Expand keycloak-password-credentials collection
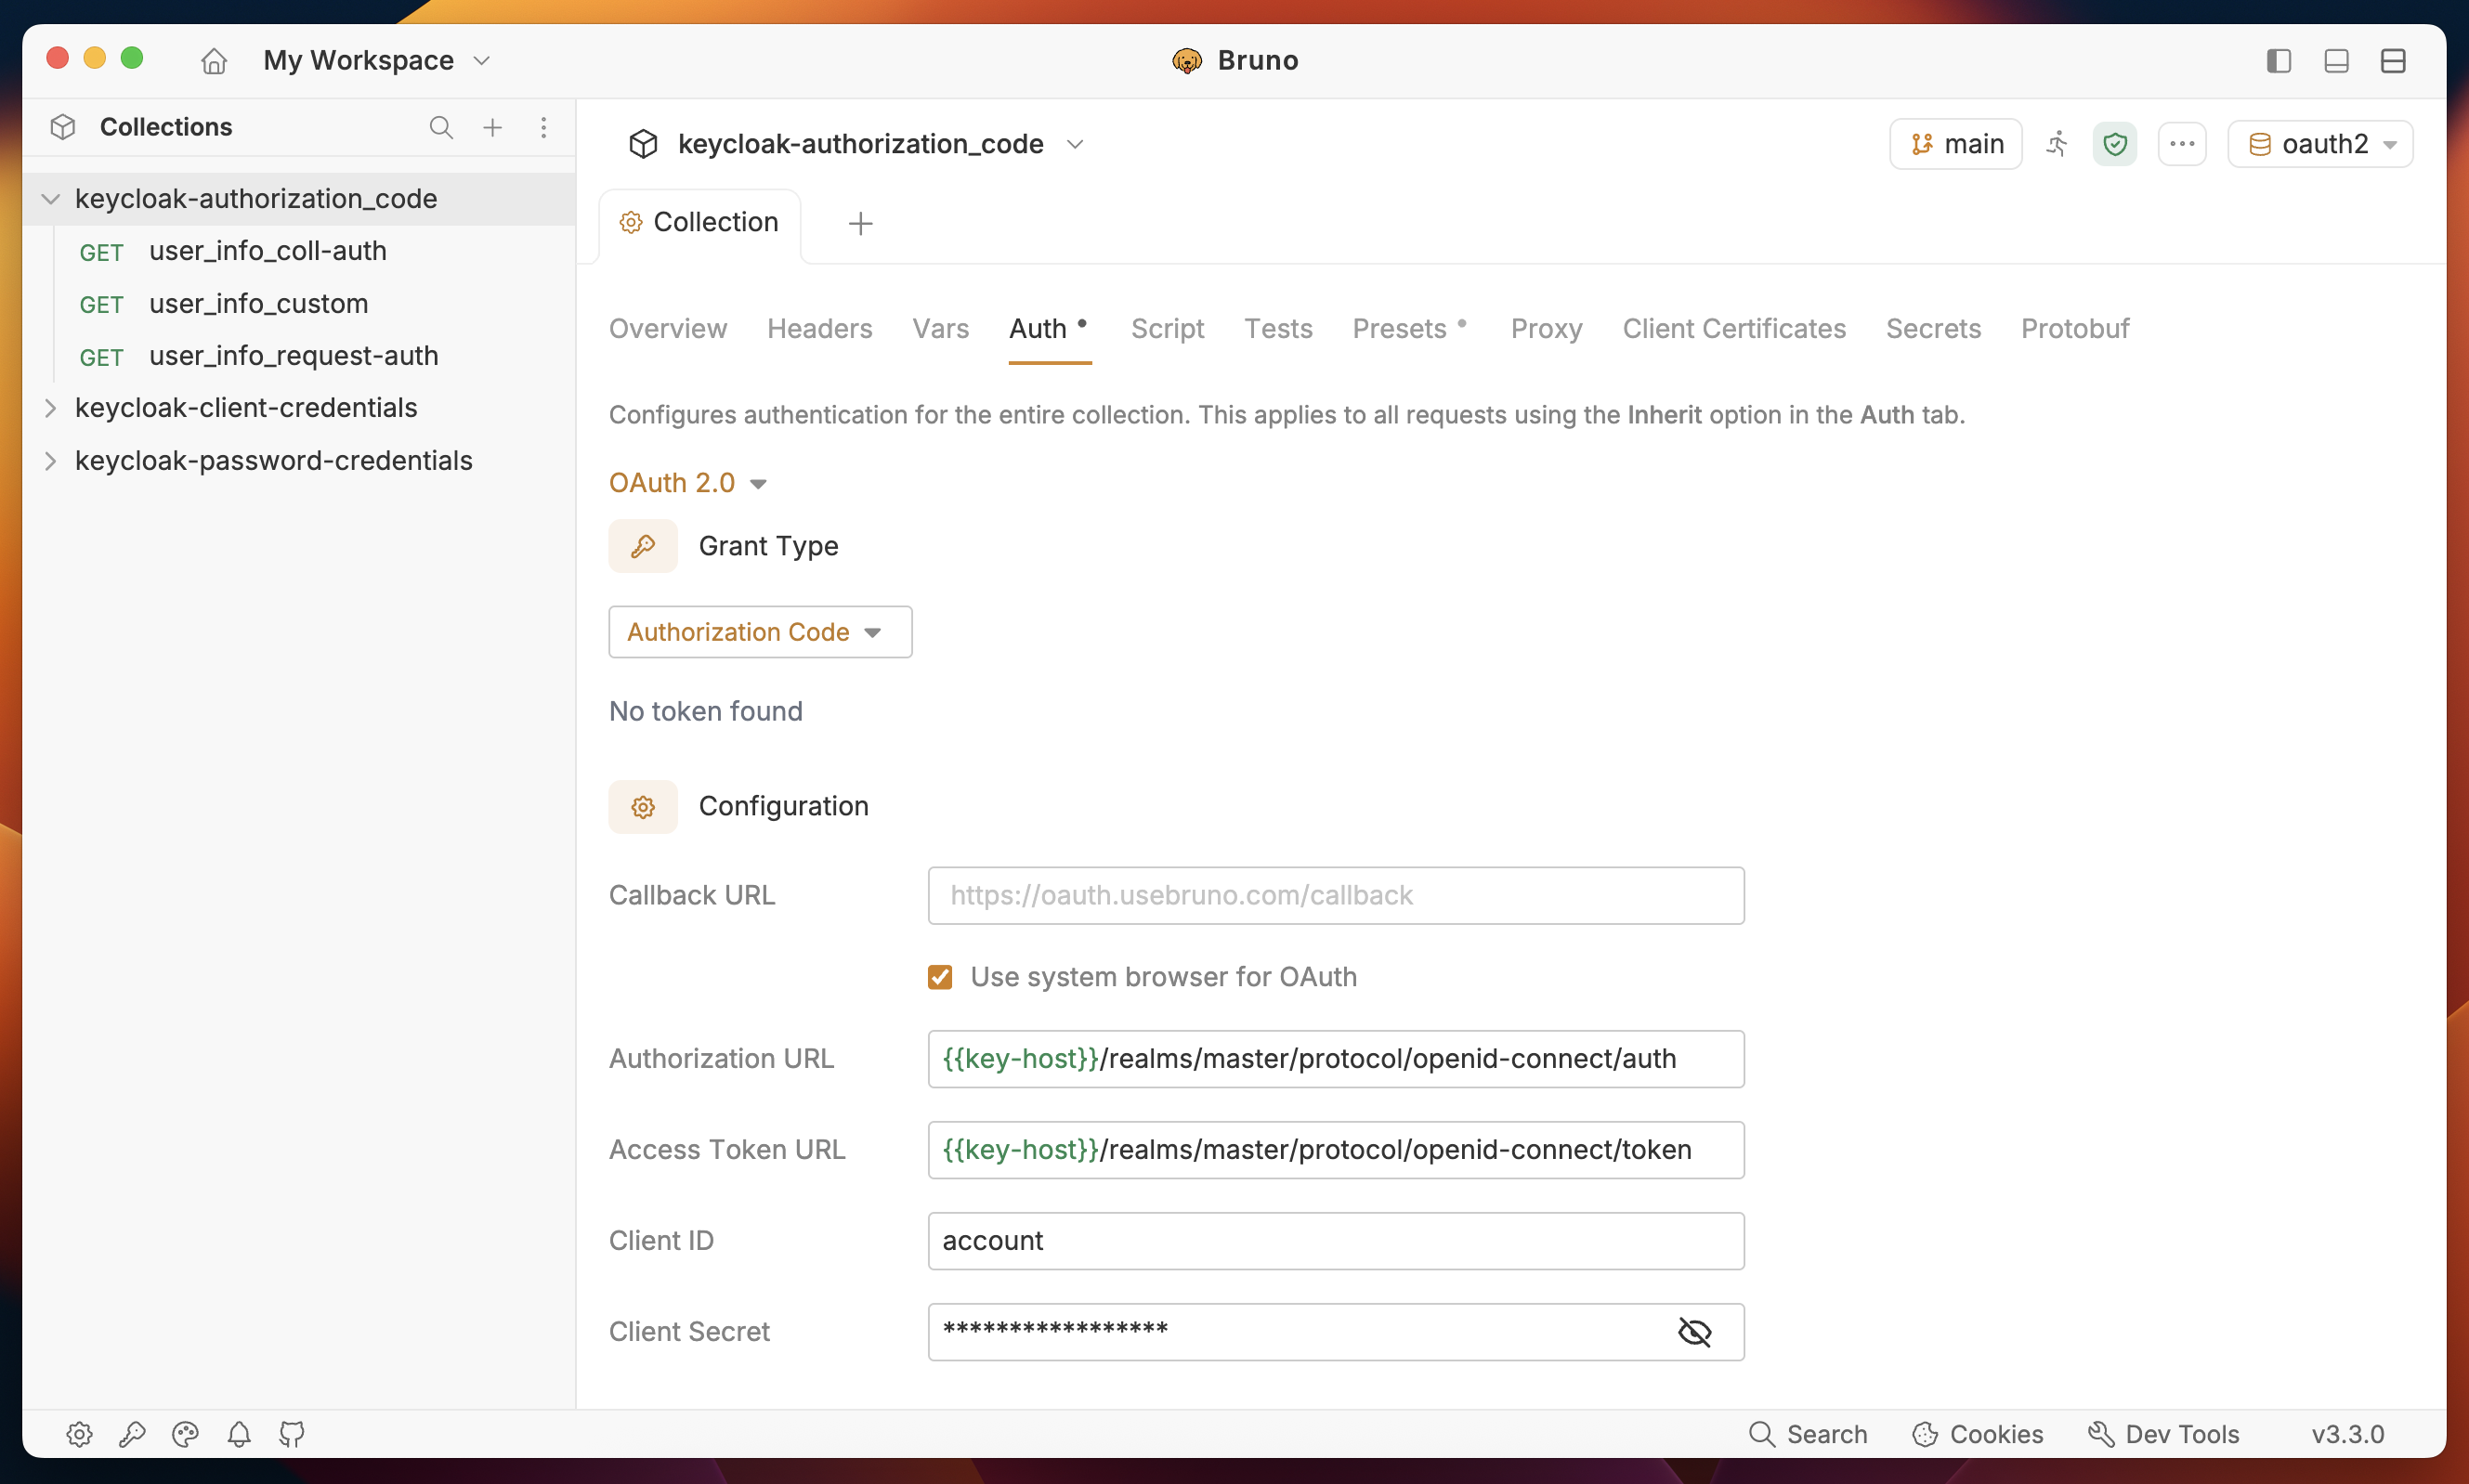This screenshot has height=1484, width=2469. 50,461
